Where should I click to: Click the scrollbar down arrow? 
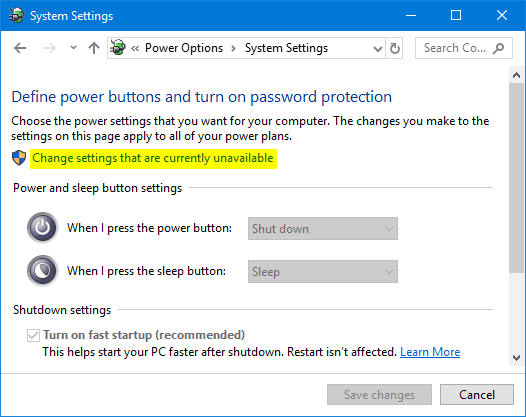[517, 358]
